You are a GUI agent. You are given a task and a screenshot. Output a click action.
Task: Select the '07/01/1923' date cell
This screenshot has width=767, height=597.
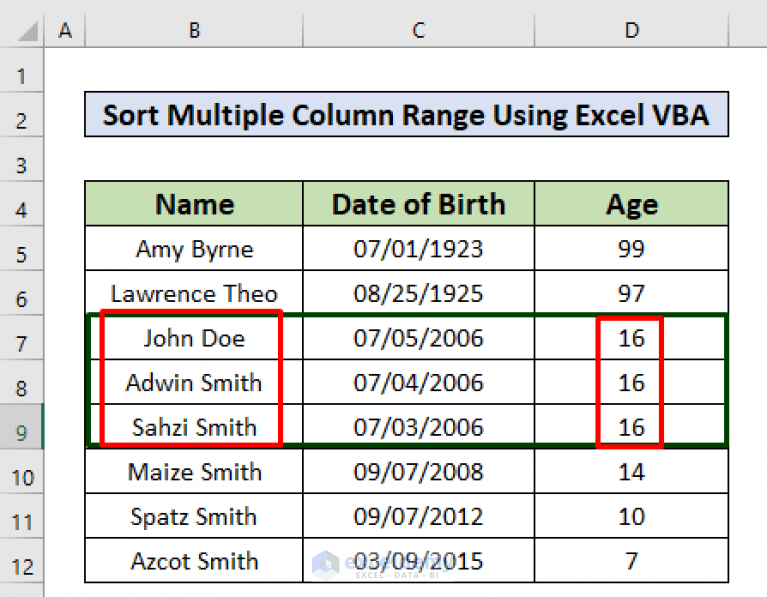[x=419, y=248]
